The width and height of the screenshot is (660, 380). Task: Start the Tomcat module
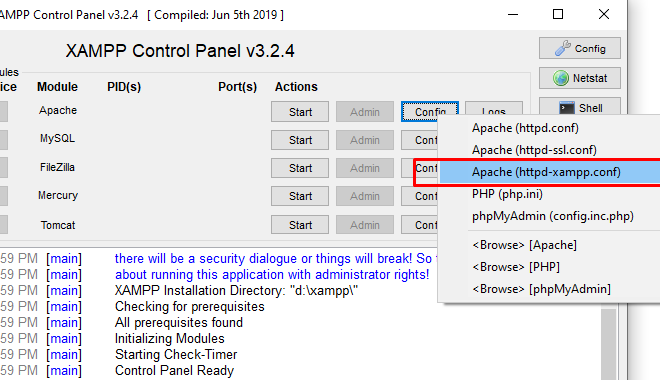point(300,225)
